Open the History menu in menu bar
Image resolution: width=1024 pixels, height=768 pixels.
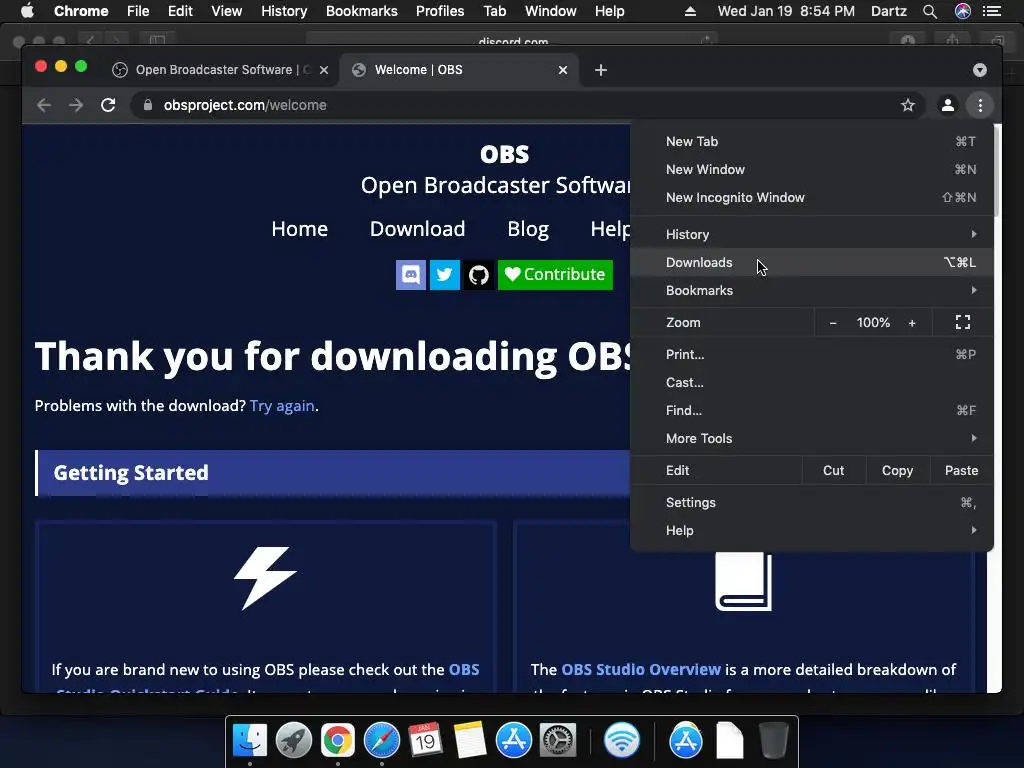coord(283,11)
